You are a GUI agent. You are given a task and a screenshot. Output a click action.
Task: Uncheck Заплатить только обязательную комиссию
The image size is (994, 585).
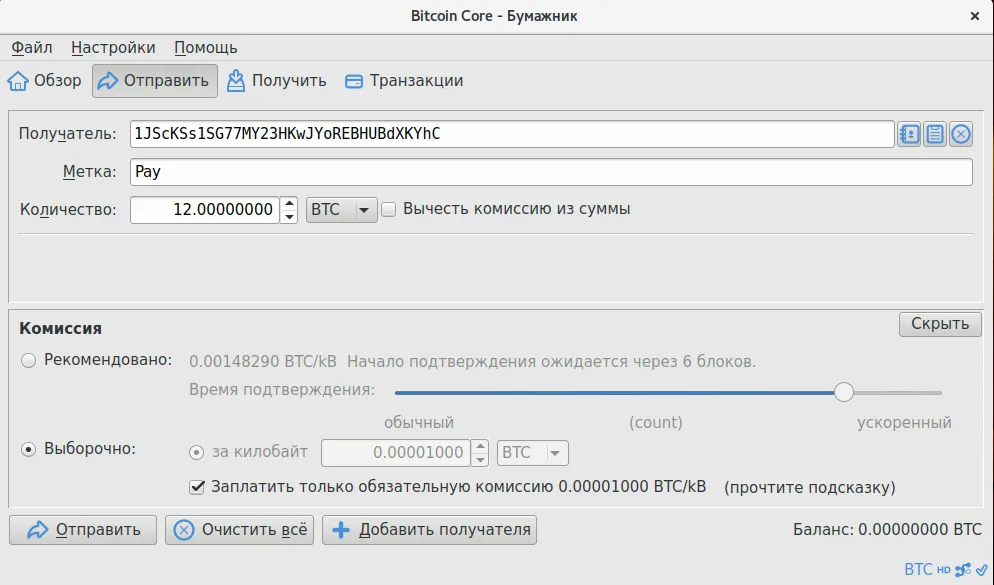(x=197, y=487)
